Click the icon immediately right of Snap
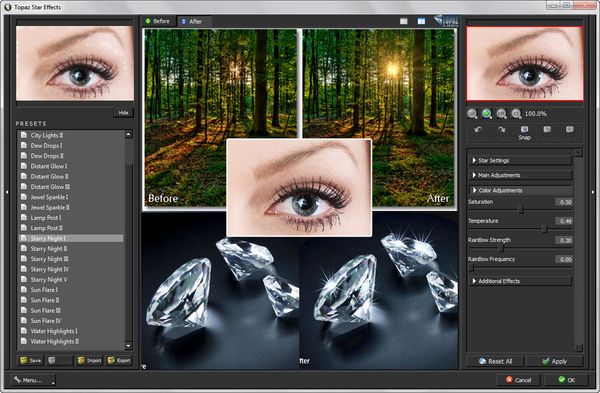 point(547,129)
